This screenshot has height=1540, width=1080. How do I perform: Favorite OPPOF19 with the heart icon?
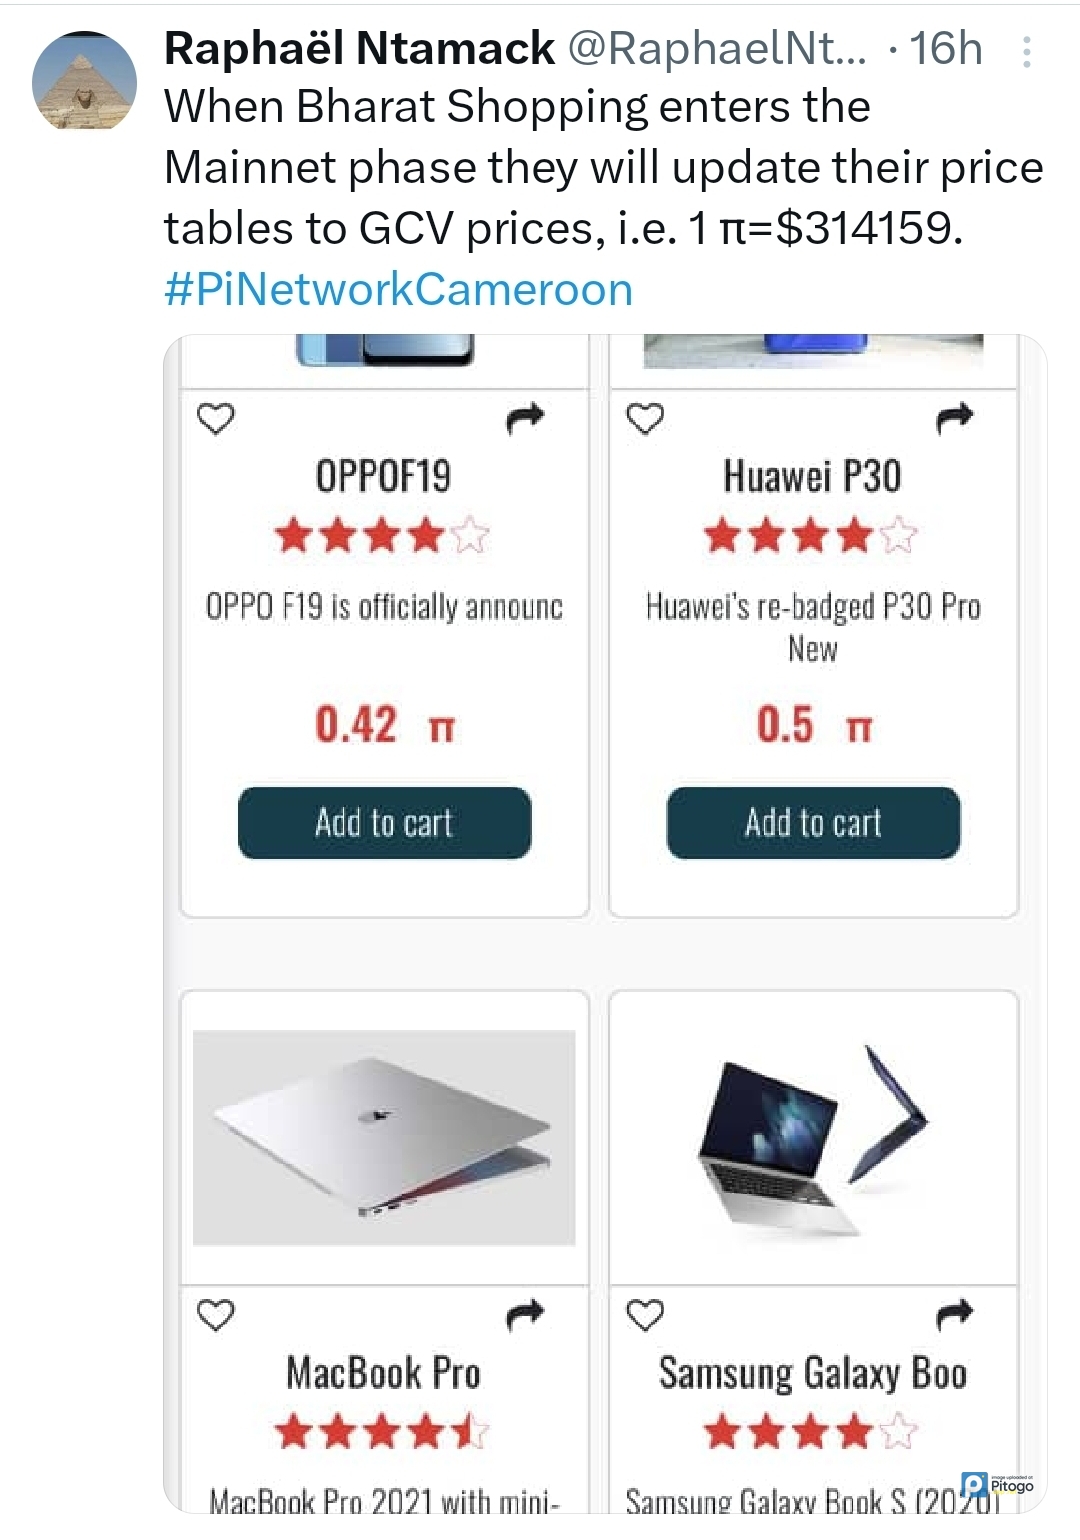pos(216,418)
